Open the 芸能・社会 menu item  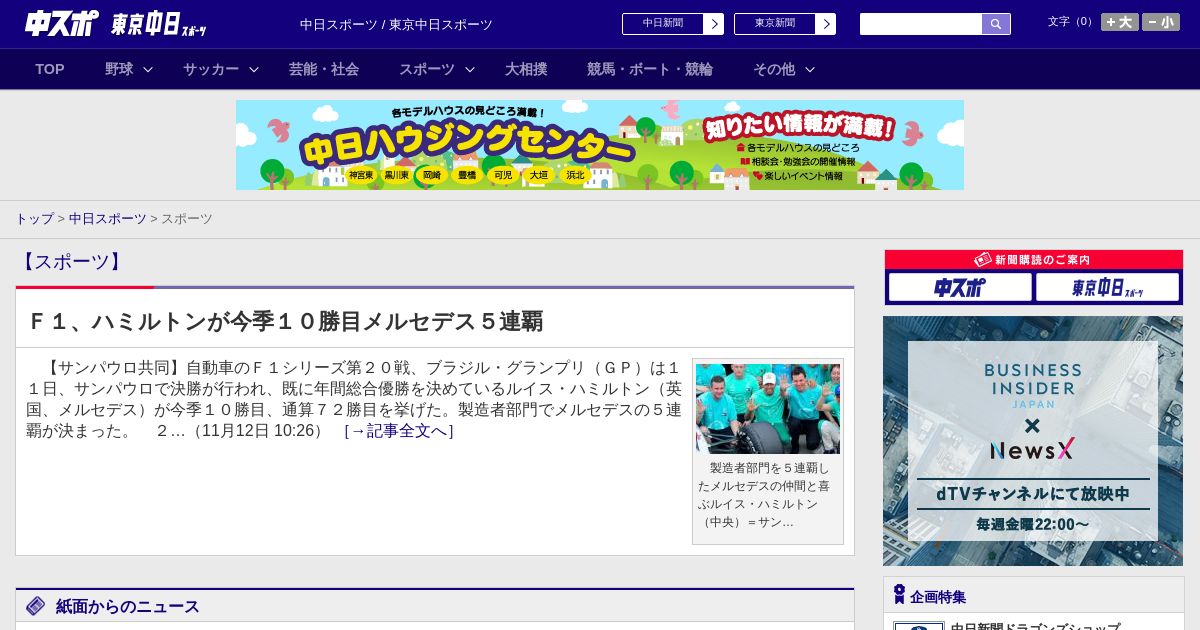pos(324,69)
